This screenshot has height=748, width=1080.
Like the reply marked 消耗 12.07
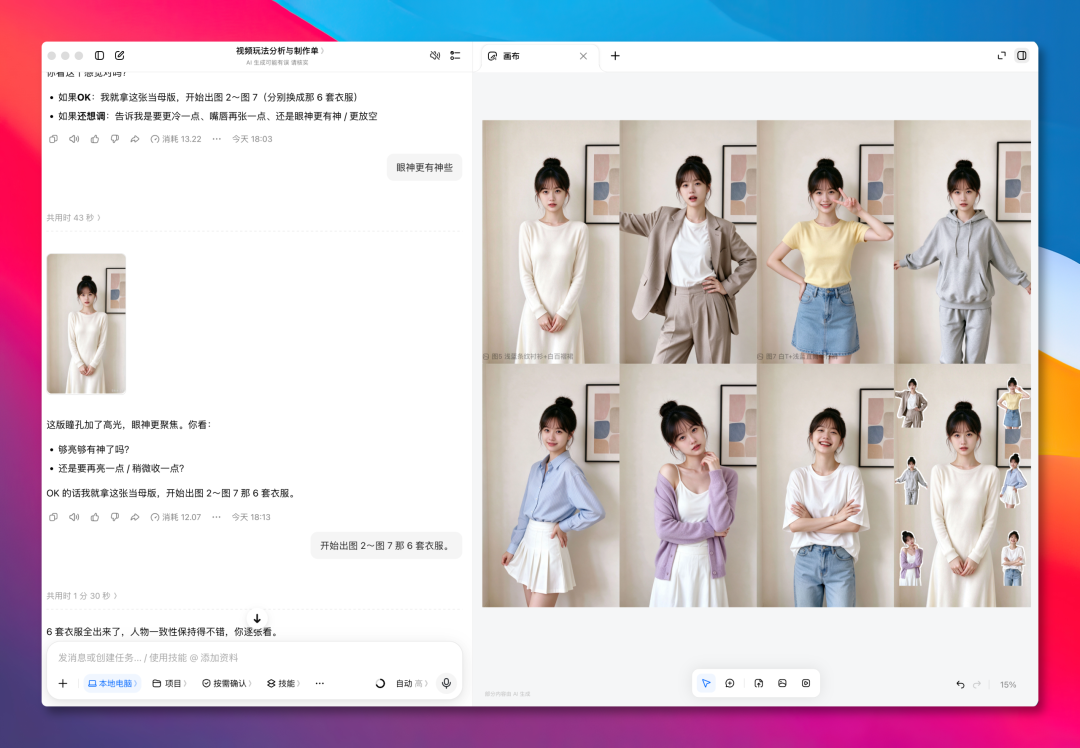[94, 517]
